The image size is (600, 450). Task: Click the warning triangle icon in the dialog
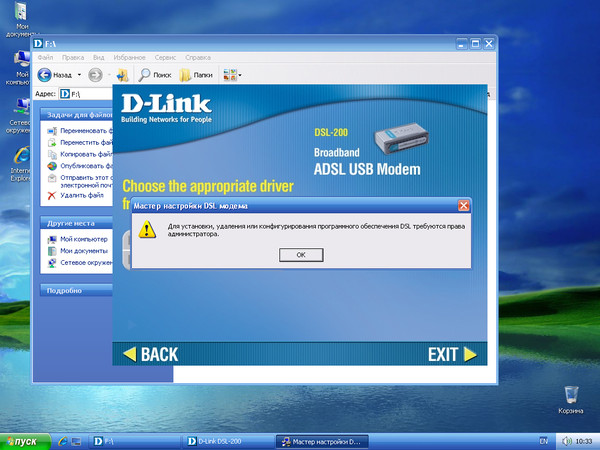pos(147,229)
